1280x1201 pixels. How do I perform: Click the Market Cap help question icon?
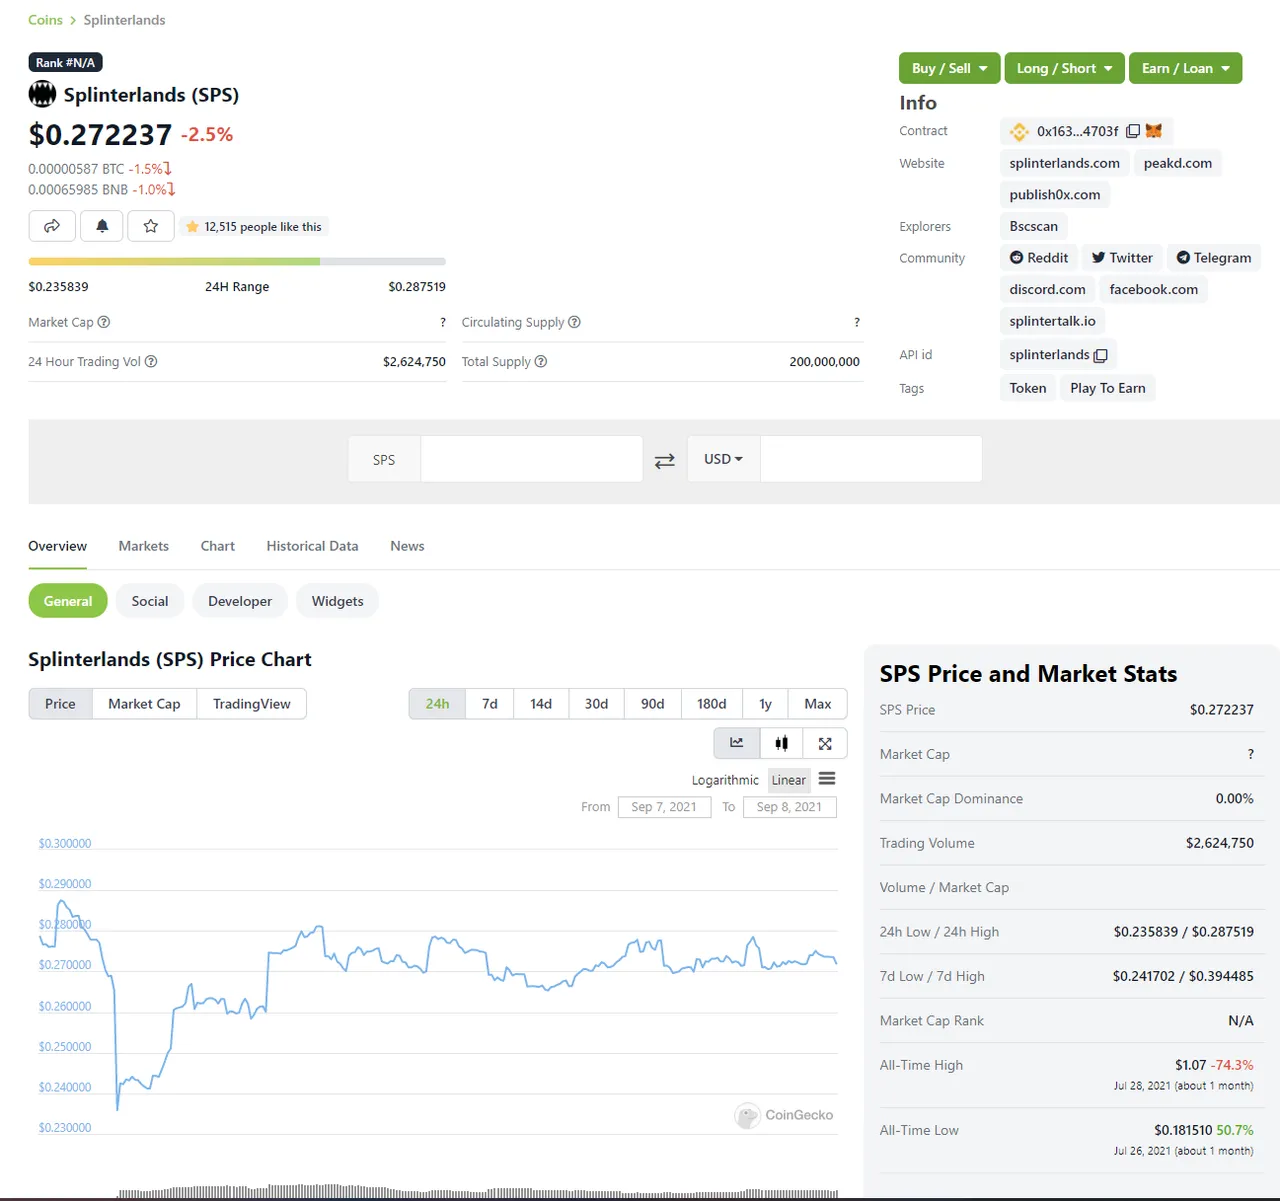pos(104,322)
